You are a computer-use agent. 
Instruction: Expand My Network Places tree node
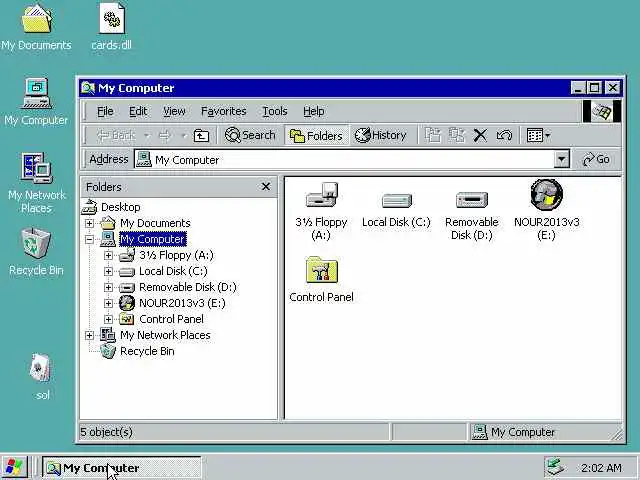pyautogui.click(x=89, y=336)
